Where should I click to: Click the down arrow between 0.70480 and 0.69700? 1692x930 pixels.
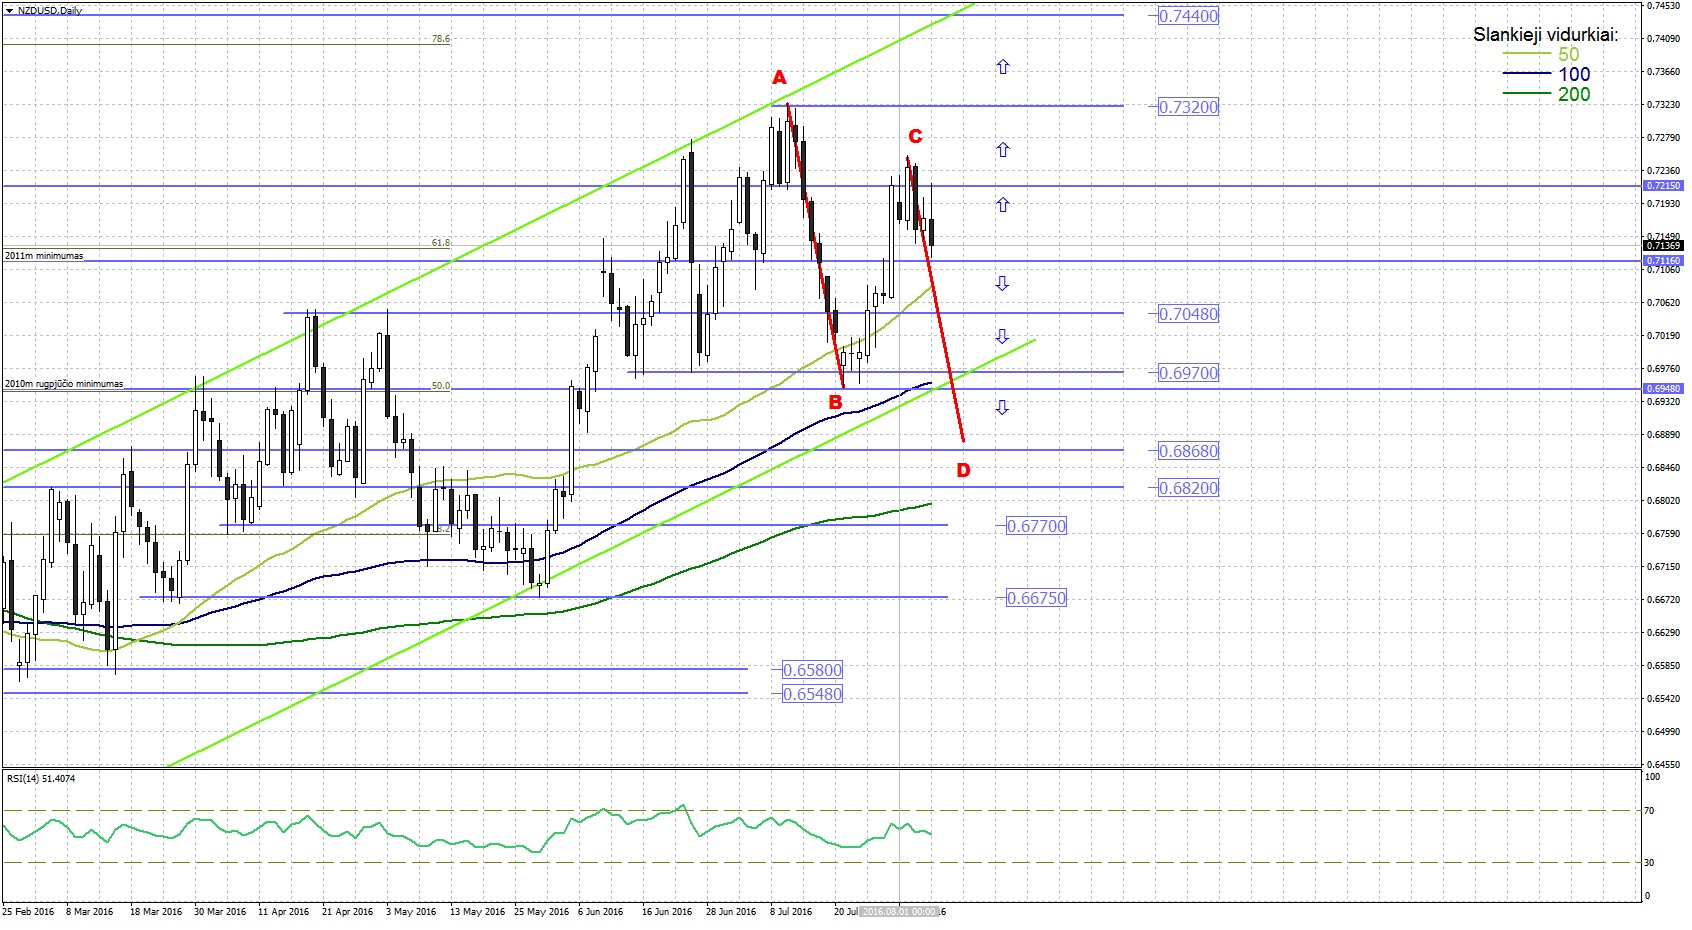coord(1002,336)
